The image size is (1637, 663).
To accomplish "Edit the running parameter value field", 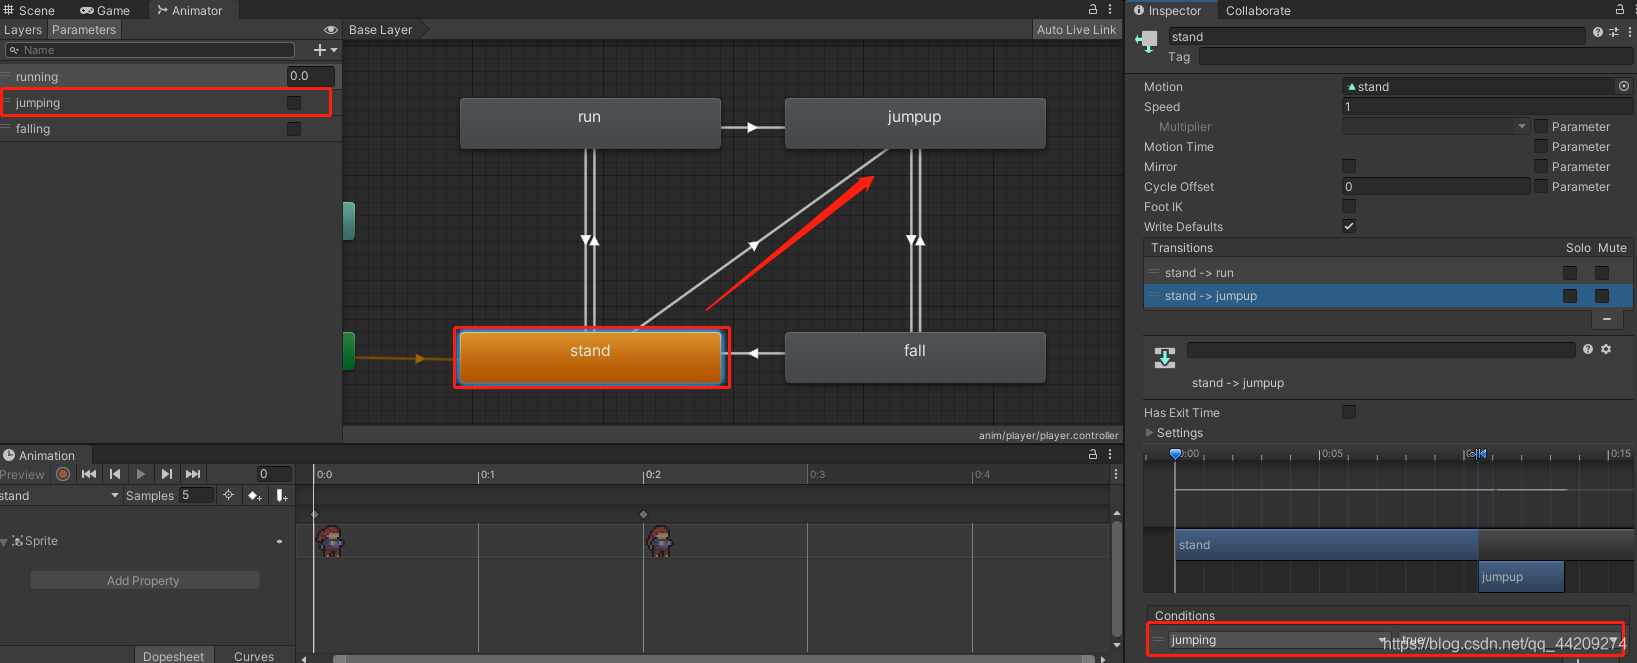I will (x=310, y=76).
